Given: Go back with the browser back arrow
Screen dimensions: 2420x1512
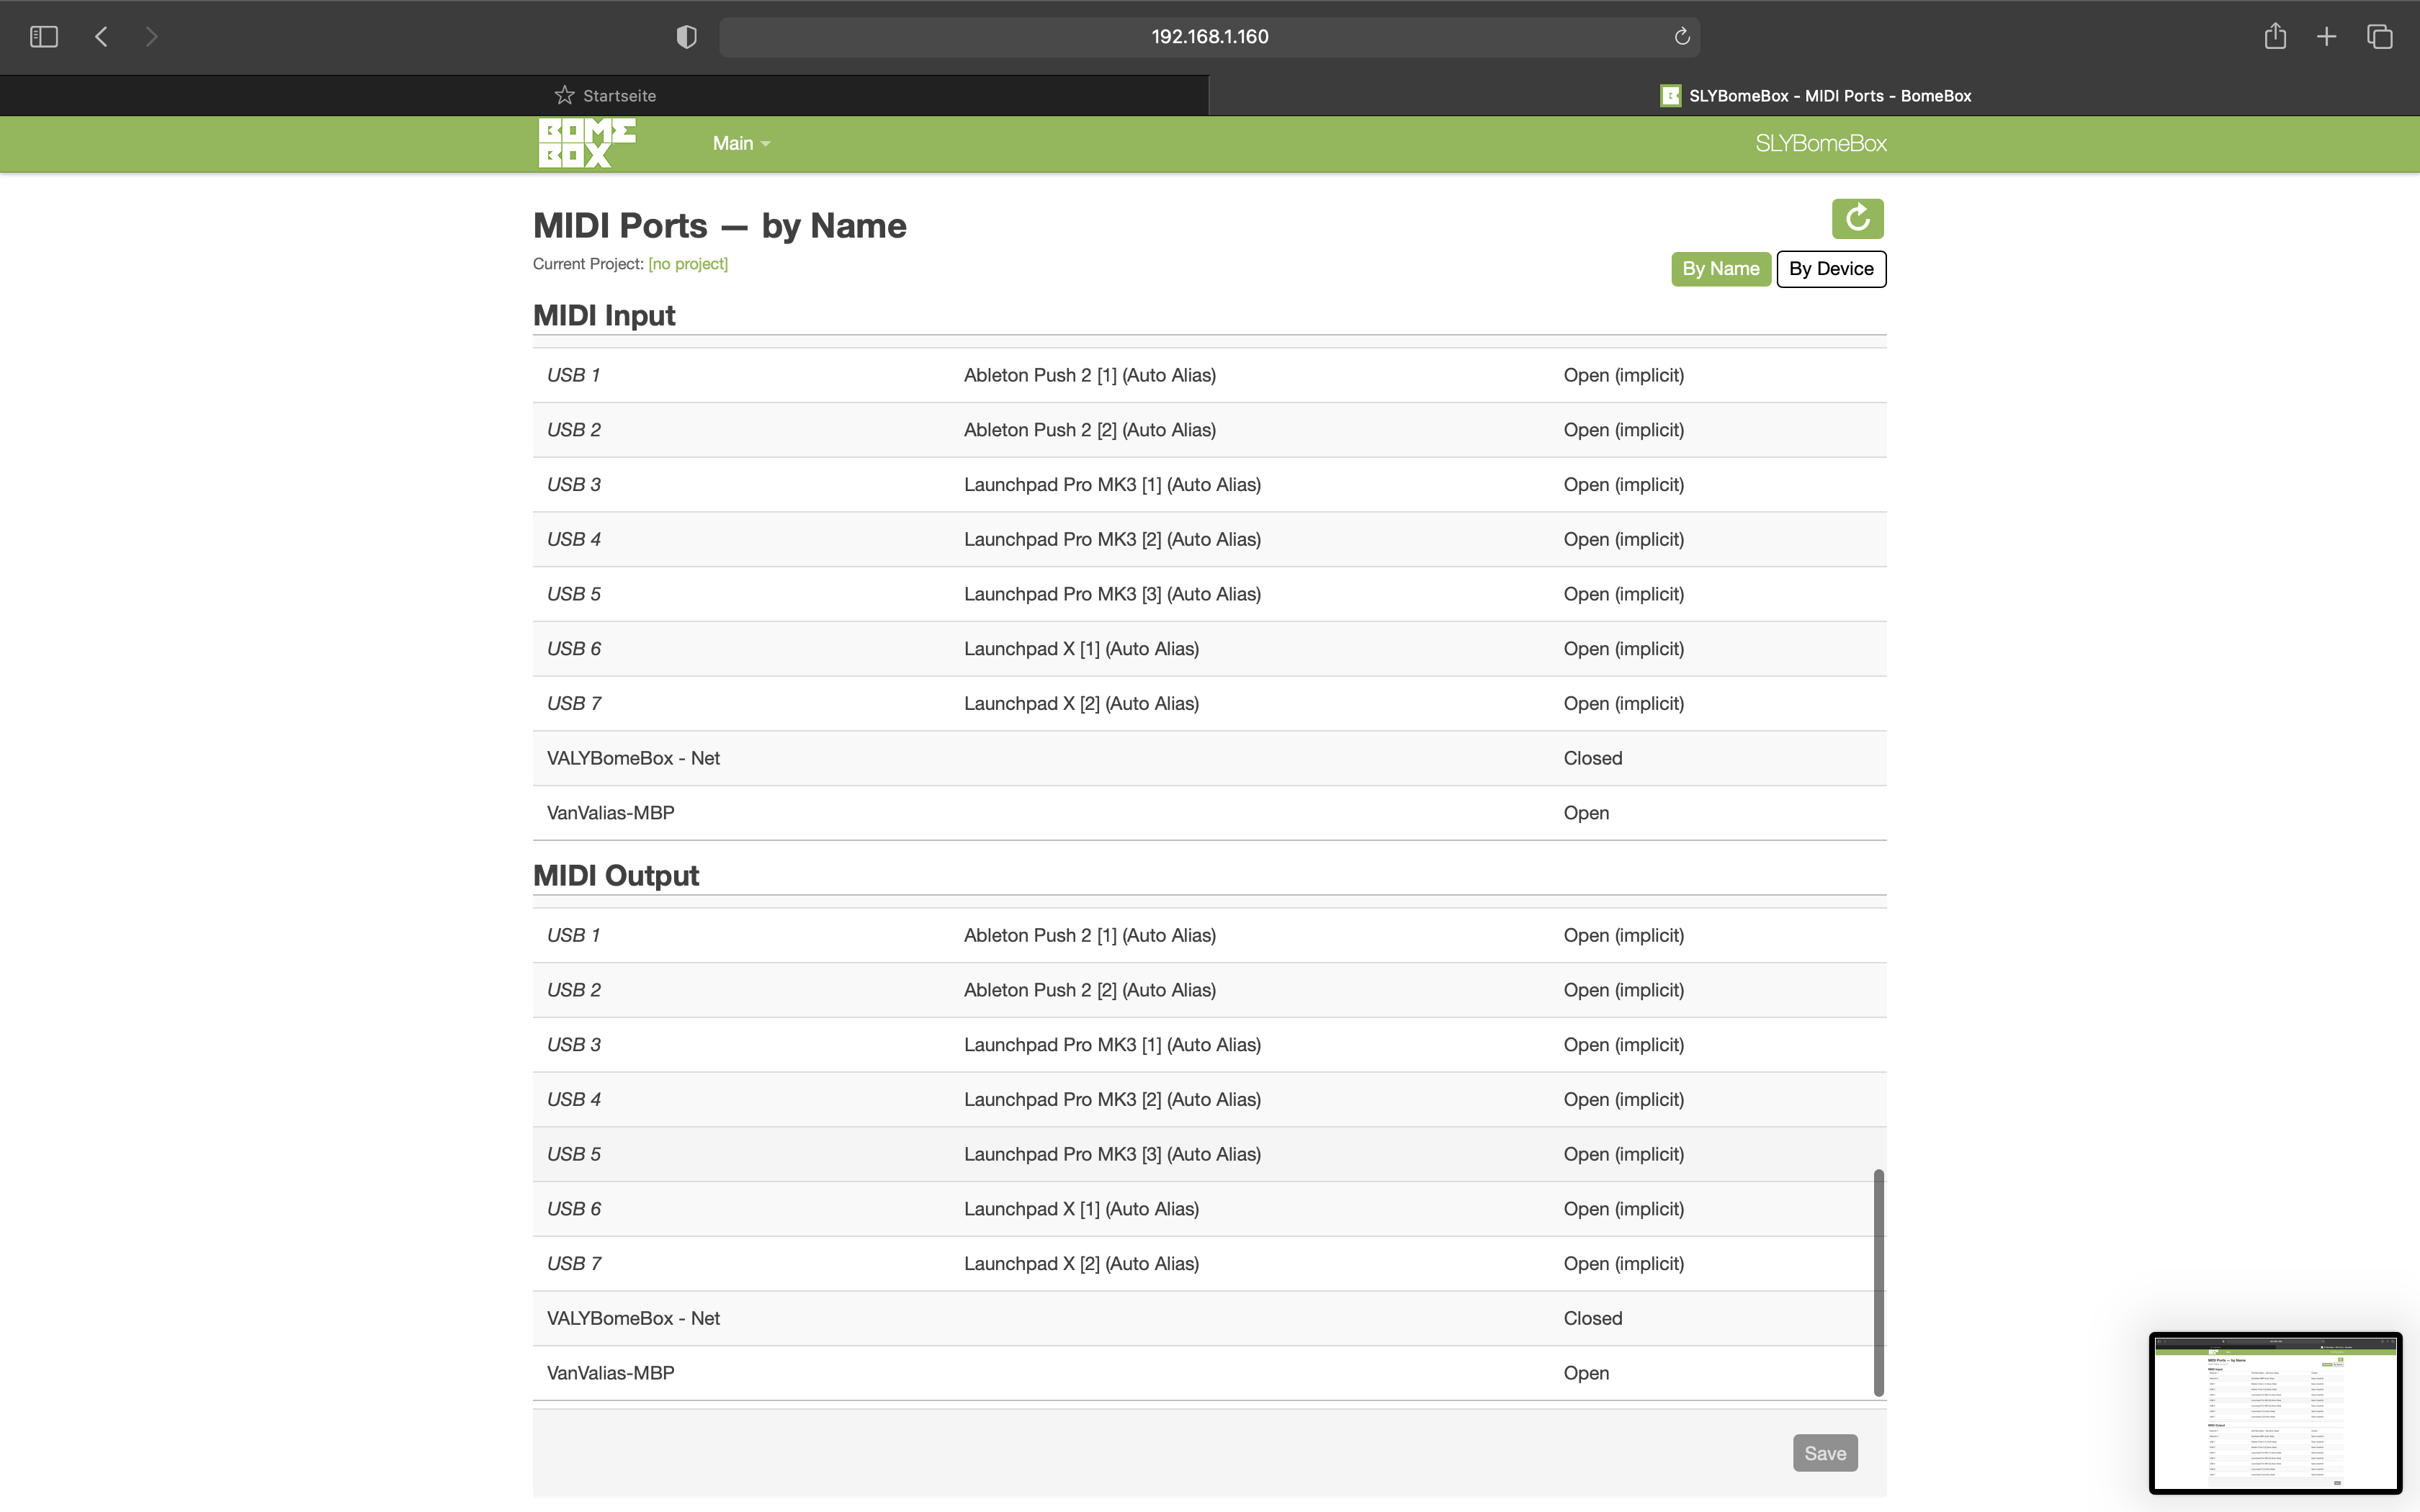Looking at the screenshot, I should (101, 37).
